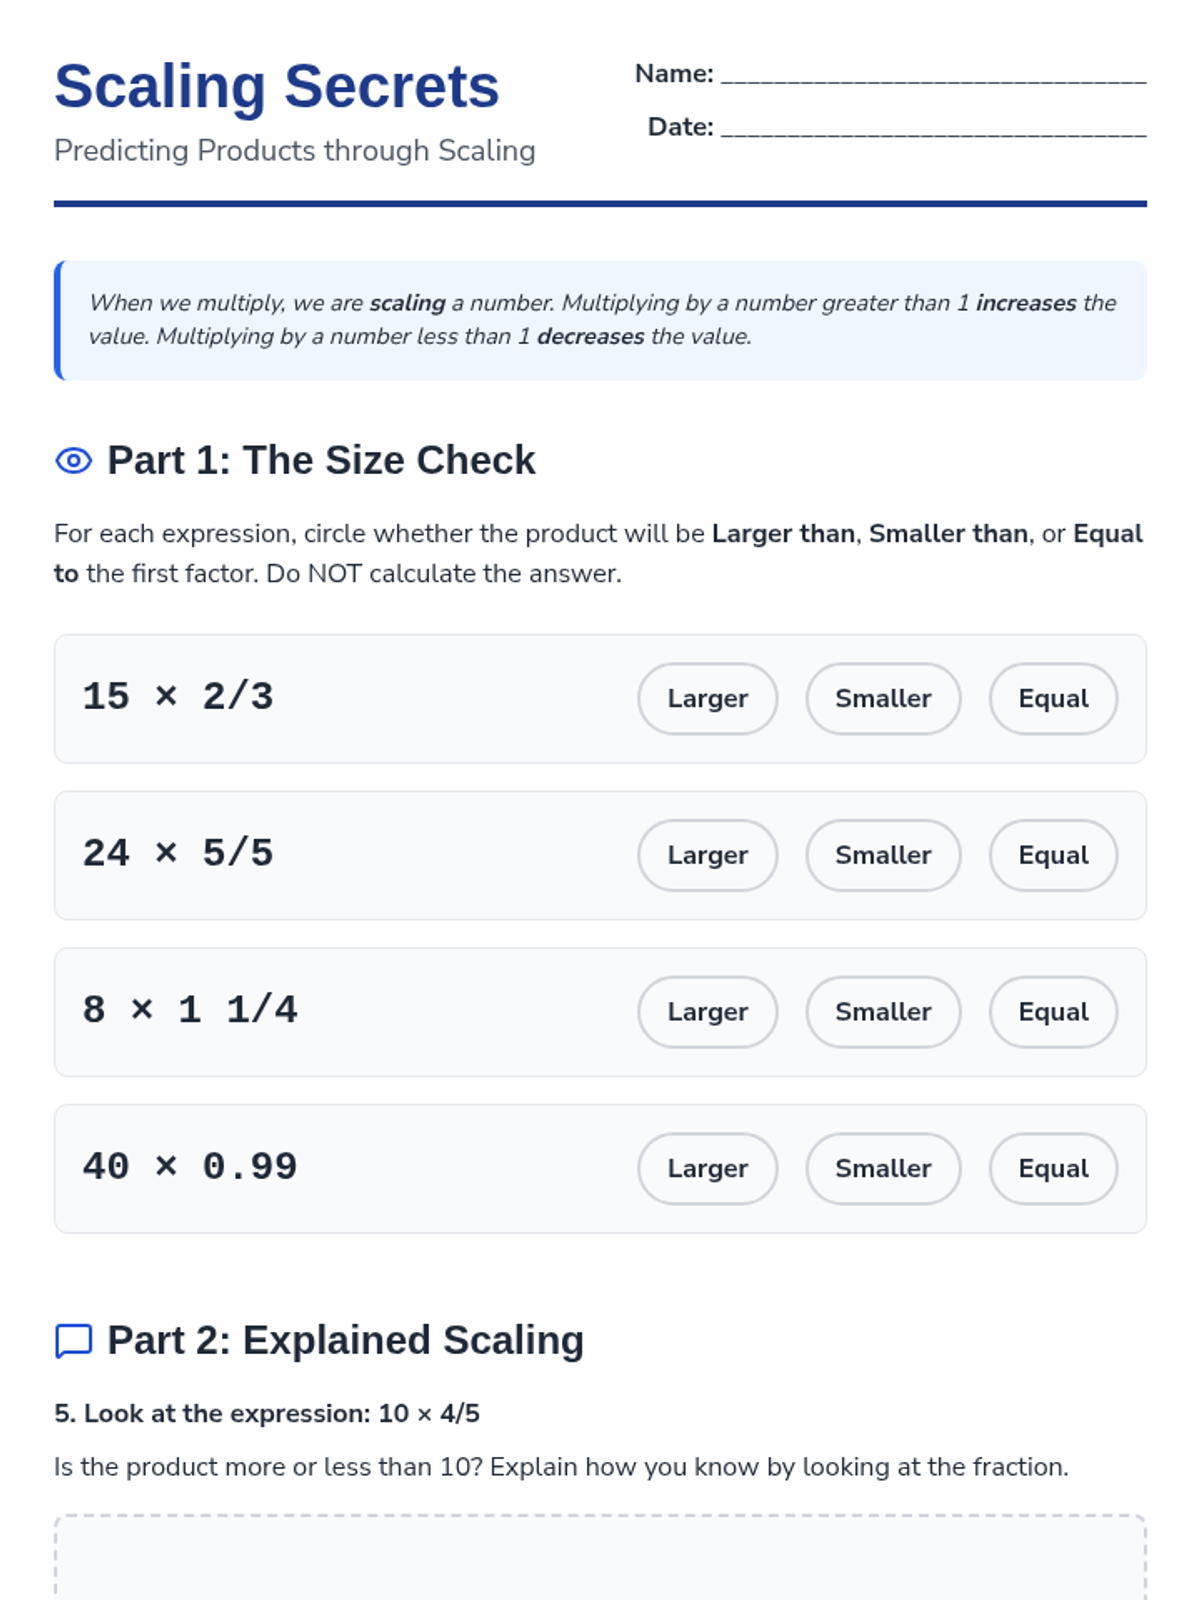Click the dashed answer box for question 5

[600, 1557]
